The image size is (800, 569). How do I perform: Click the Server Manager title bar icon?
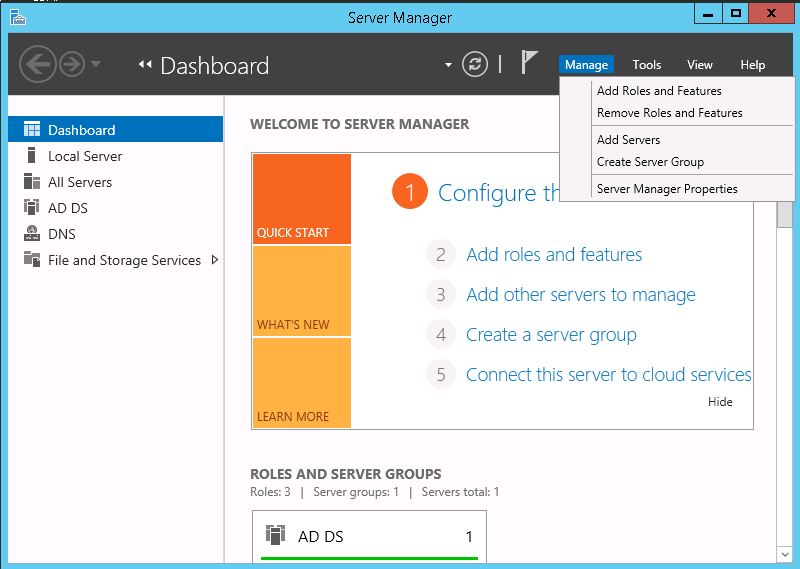pyautogui.click(x=18, y=17)
